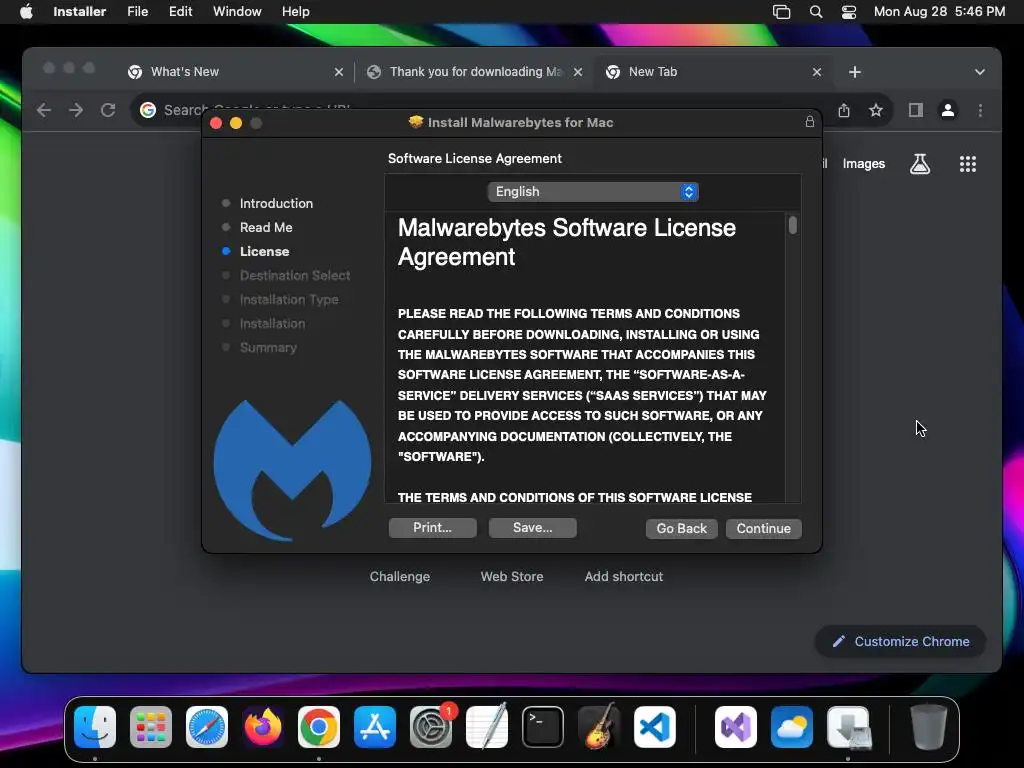Viewport: 1024px width, 768px height.
Task: Open the Trash in the Dock
Action: tap(929, 727)
